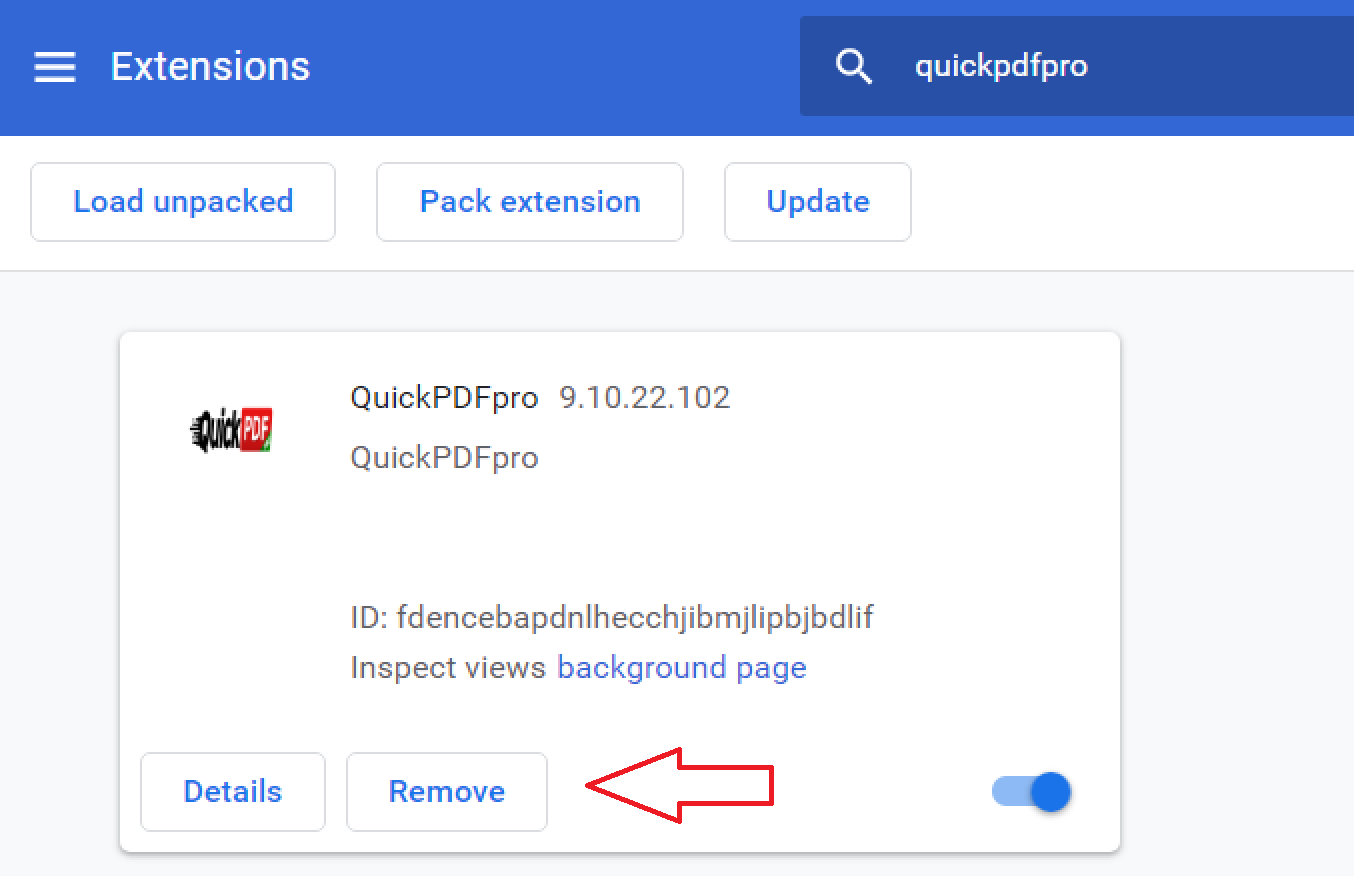Open QuickPDFpro Details
Viewport: 1354px width, 876px height.
233,792
